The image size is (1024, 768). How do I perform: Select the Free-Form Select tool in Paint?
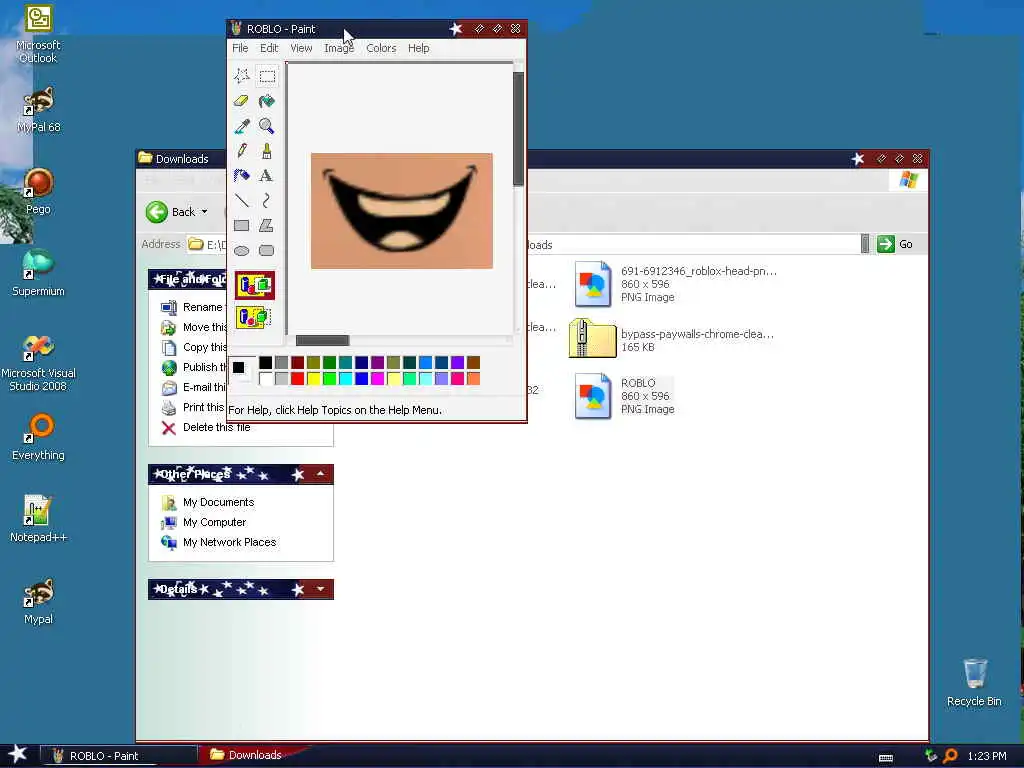(x=242, y=76)
